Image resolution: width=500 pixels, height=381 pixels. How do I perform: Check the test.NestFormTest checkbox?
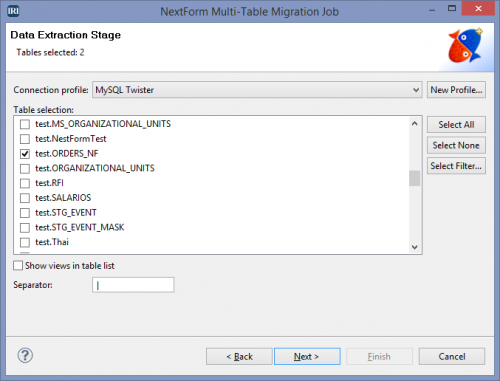click(x=25, y=139)
